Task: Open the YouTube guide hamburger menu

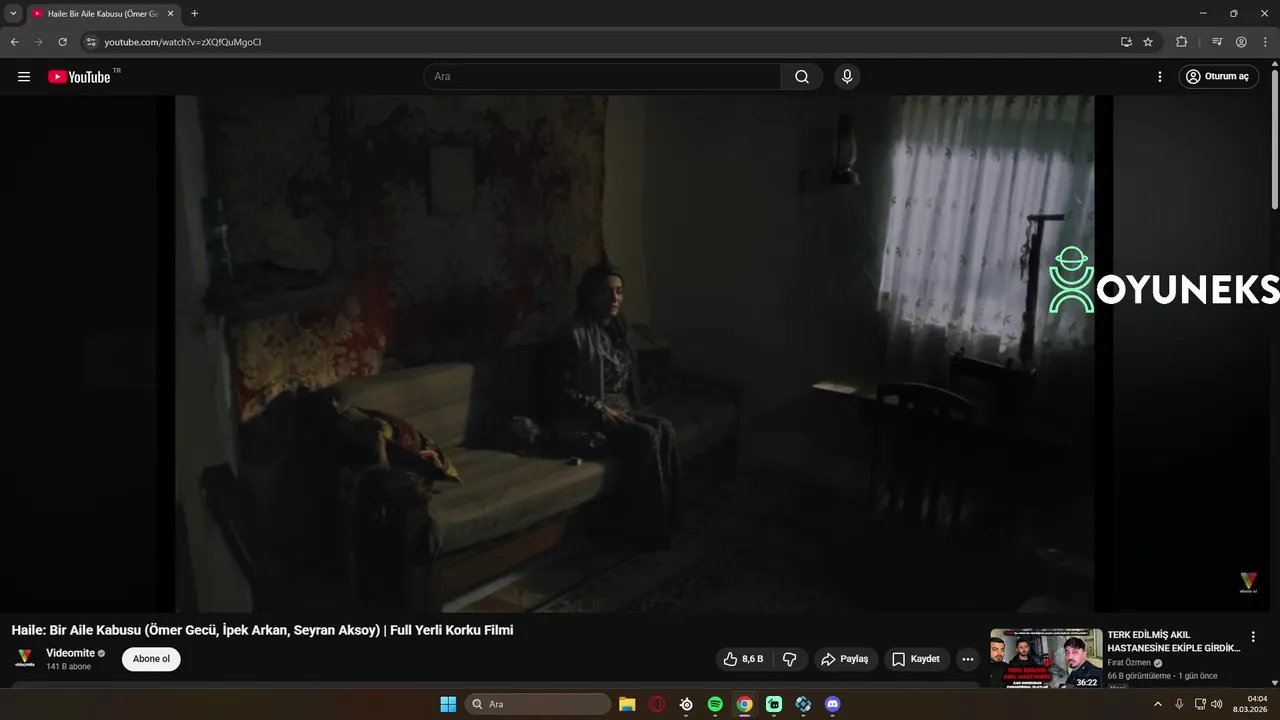Action: tap(24, 77)
